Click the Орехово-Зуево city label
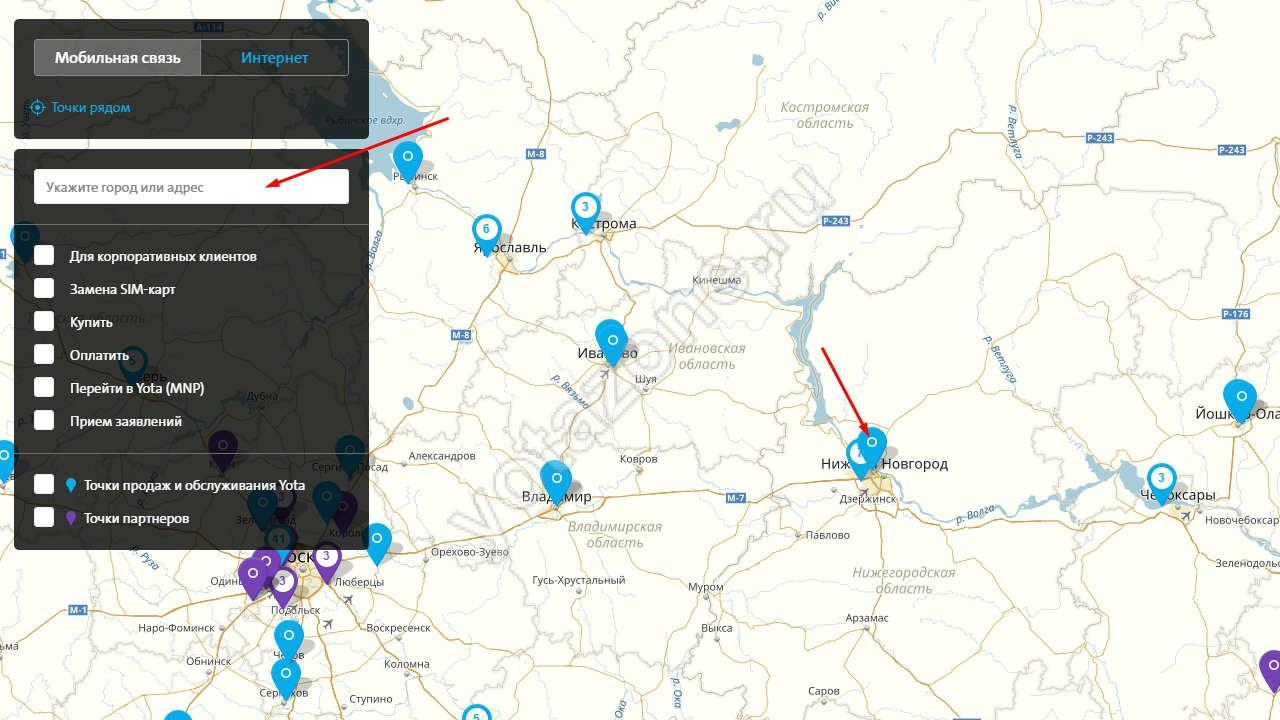The height and width of the screenshot is (720, 1280). click(469, 552)
